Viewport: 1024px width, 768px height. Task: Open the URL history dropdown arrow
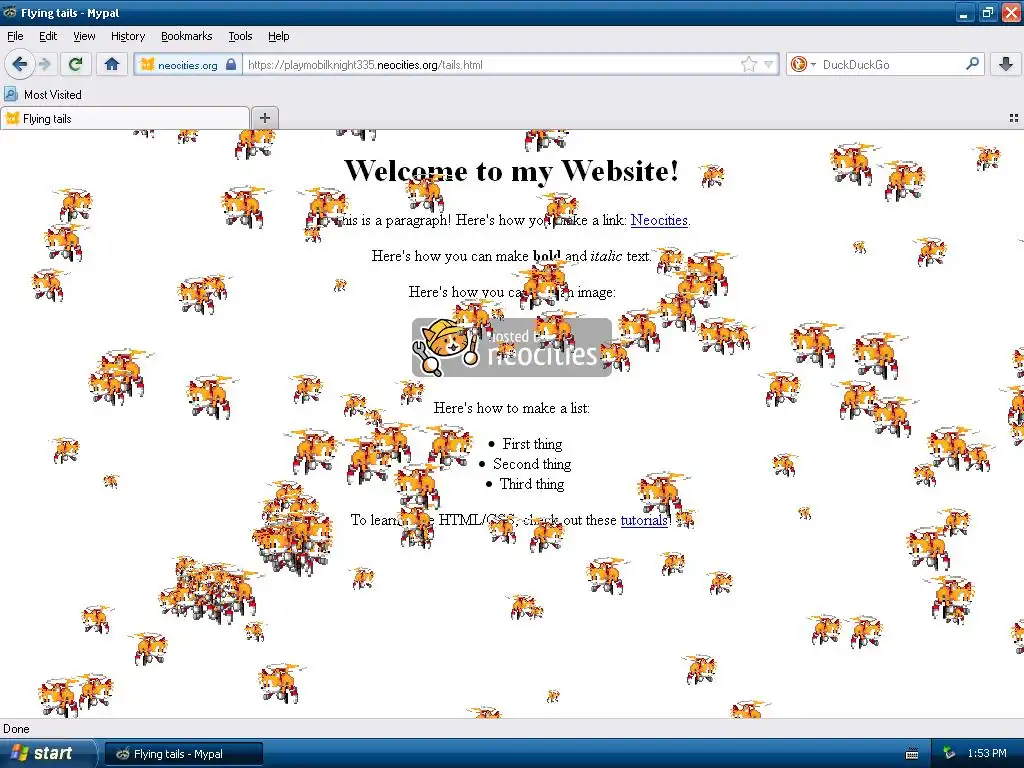(769, 64)
